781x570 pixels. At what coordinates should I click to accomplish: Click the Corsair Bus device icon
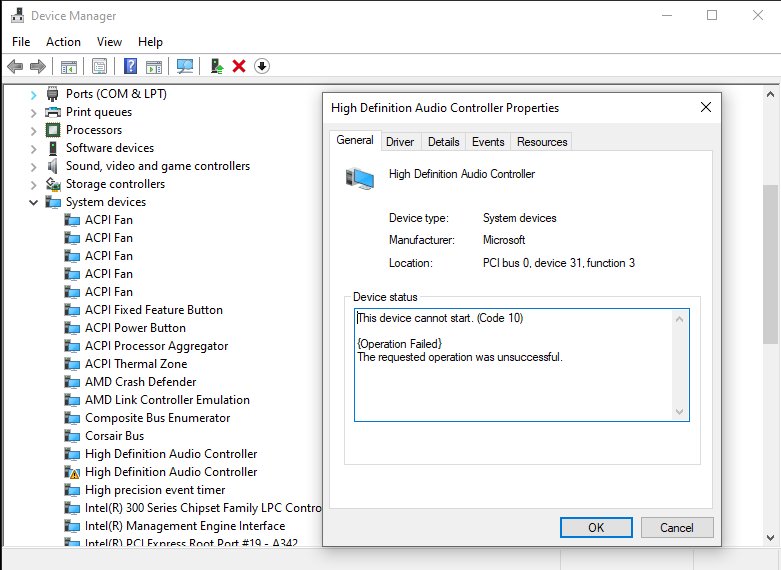[72, 436]
